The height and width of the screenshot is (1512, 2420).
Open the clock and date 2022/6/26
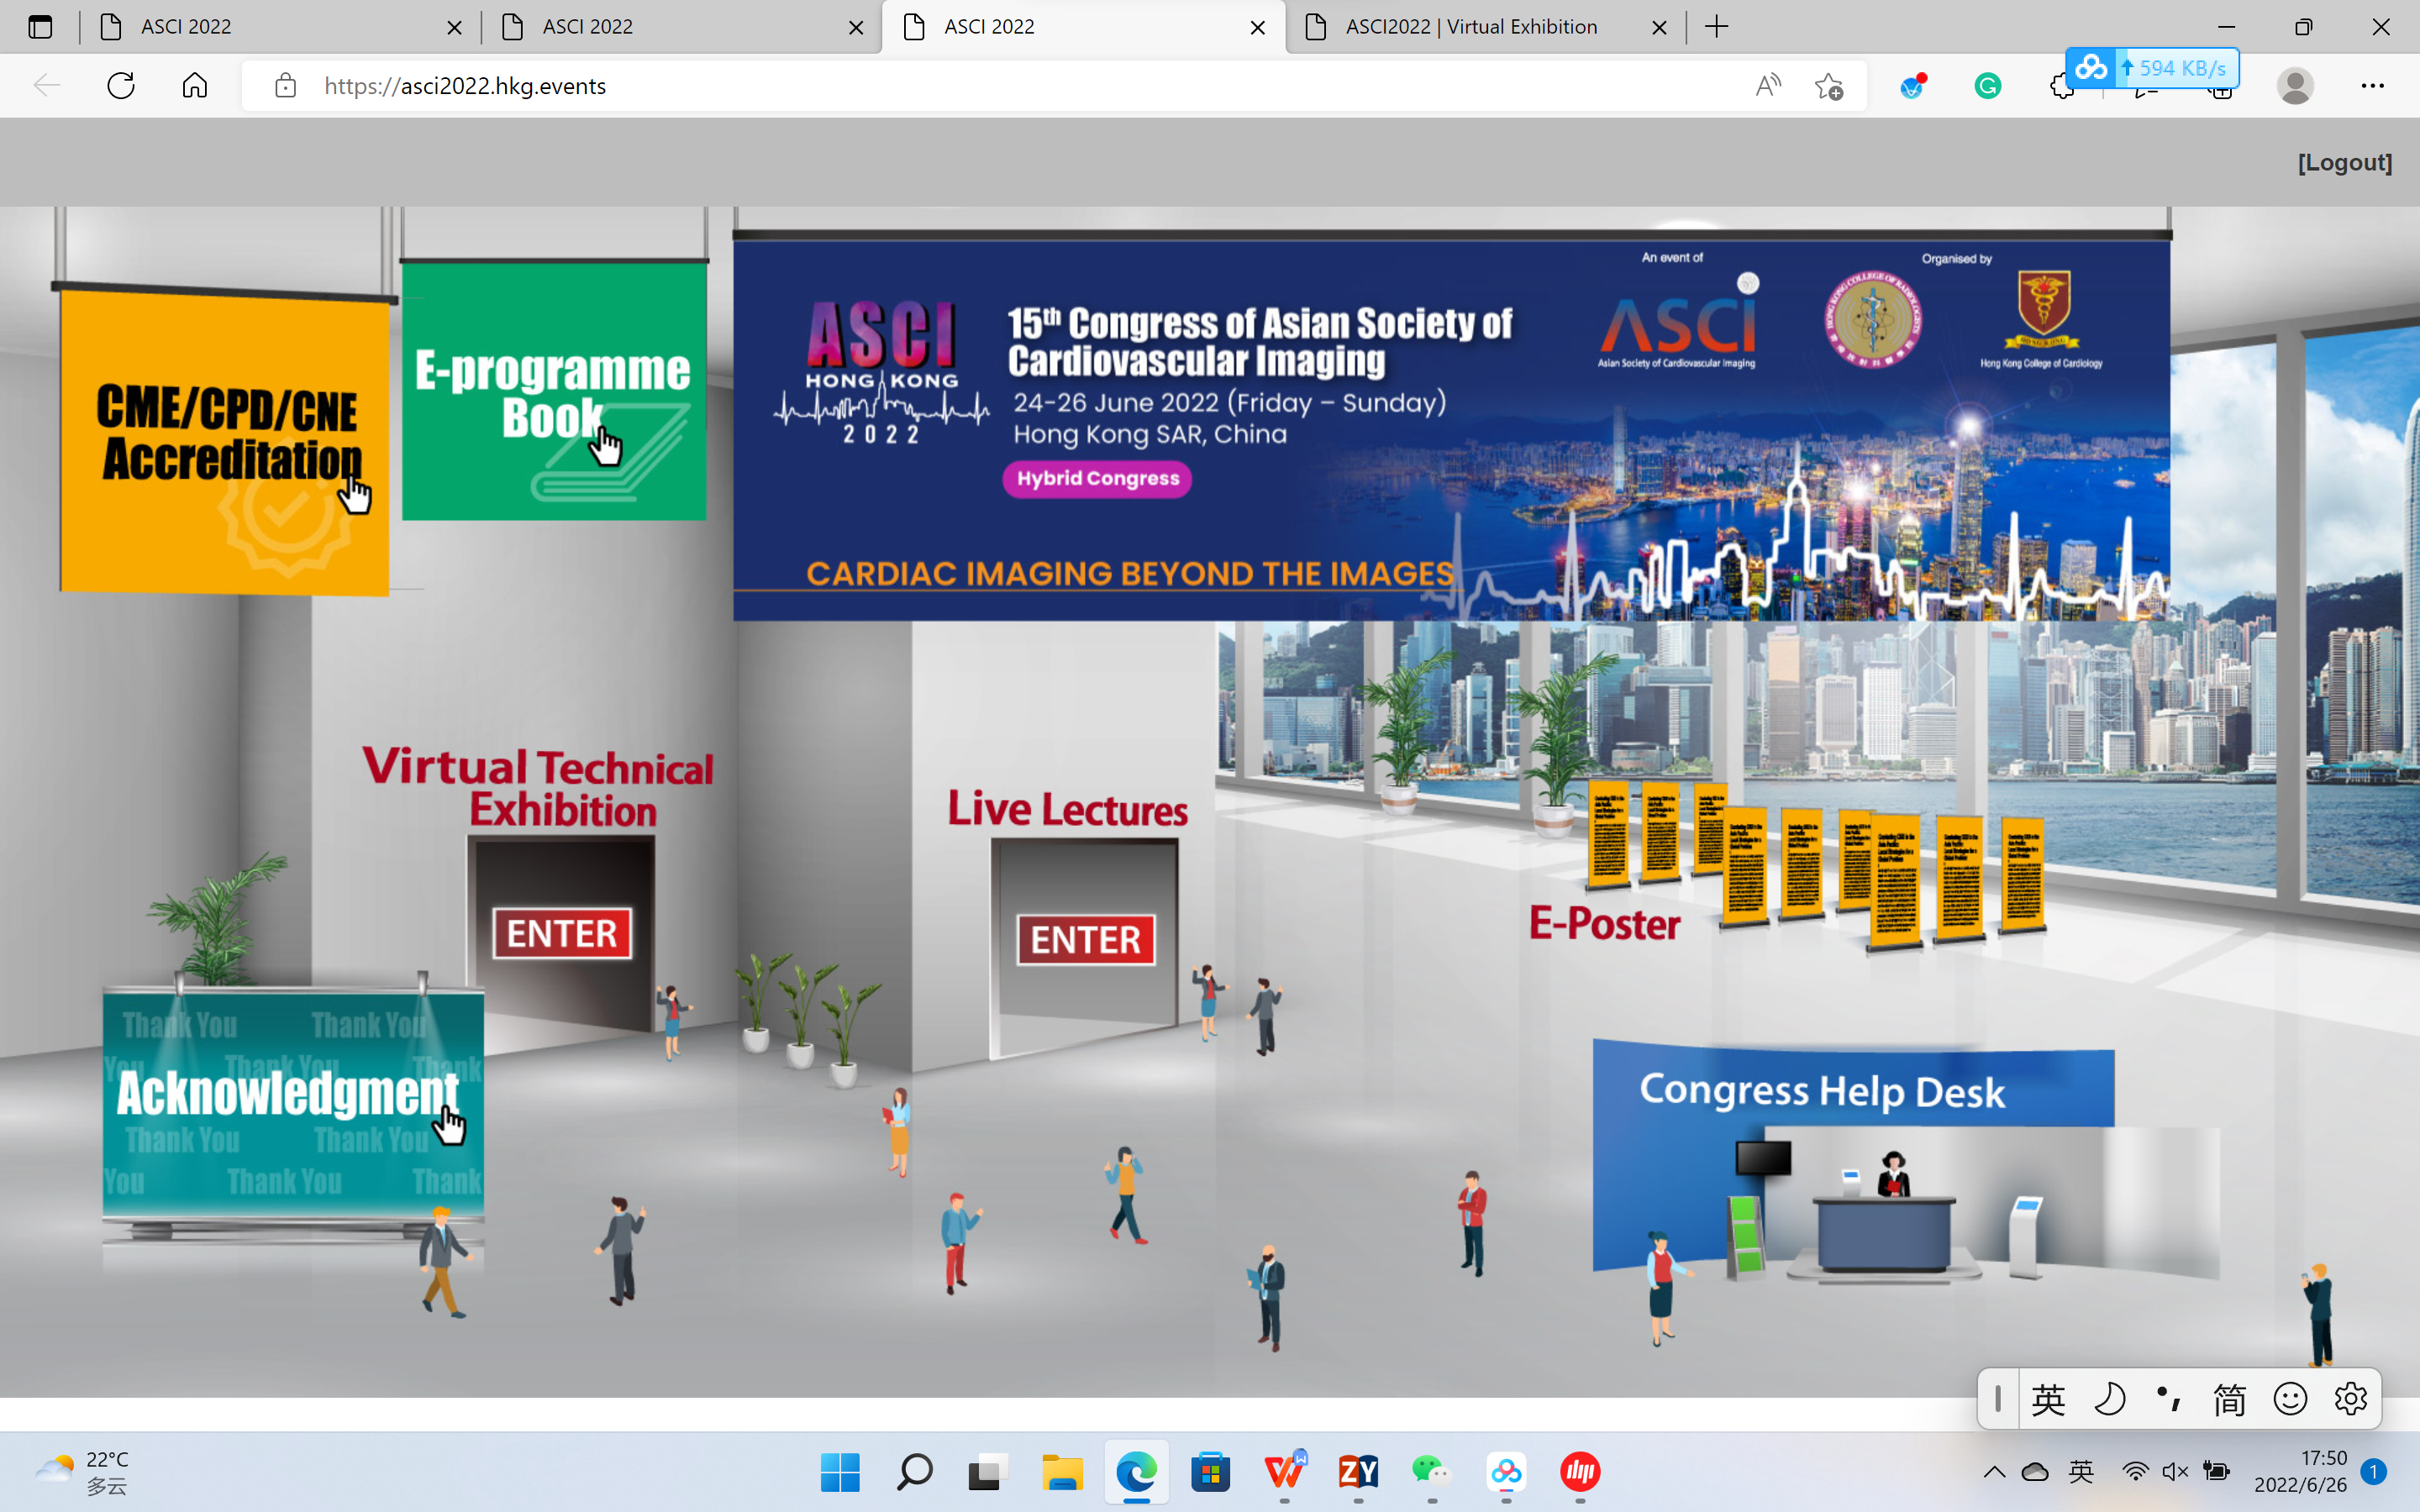click(2300, 1472)
